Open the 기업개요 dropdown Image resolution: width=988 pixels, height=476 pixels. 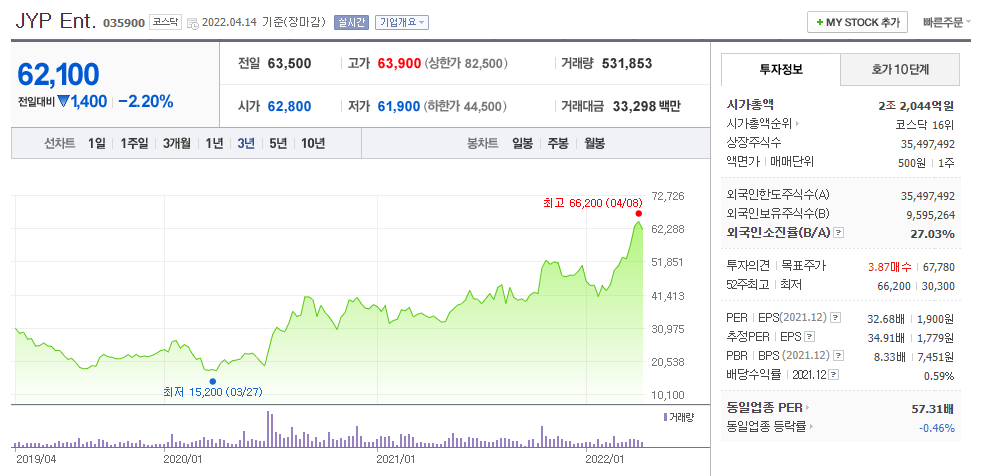tap(401, 22)
